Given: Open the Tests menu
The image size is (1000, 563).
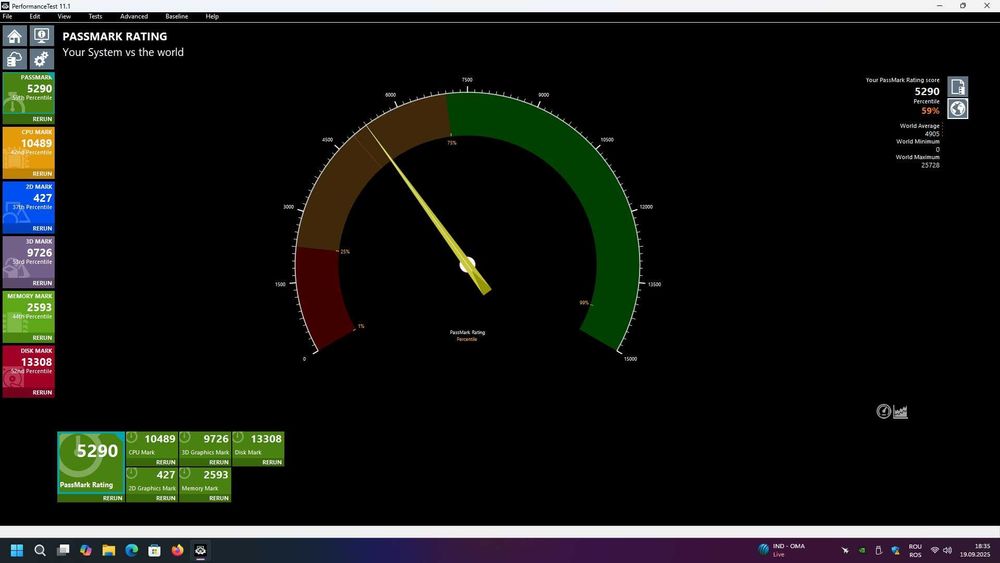Looking at the screenshot, I should [95, 17].
